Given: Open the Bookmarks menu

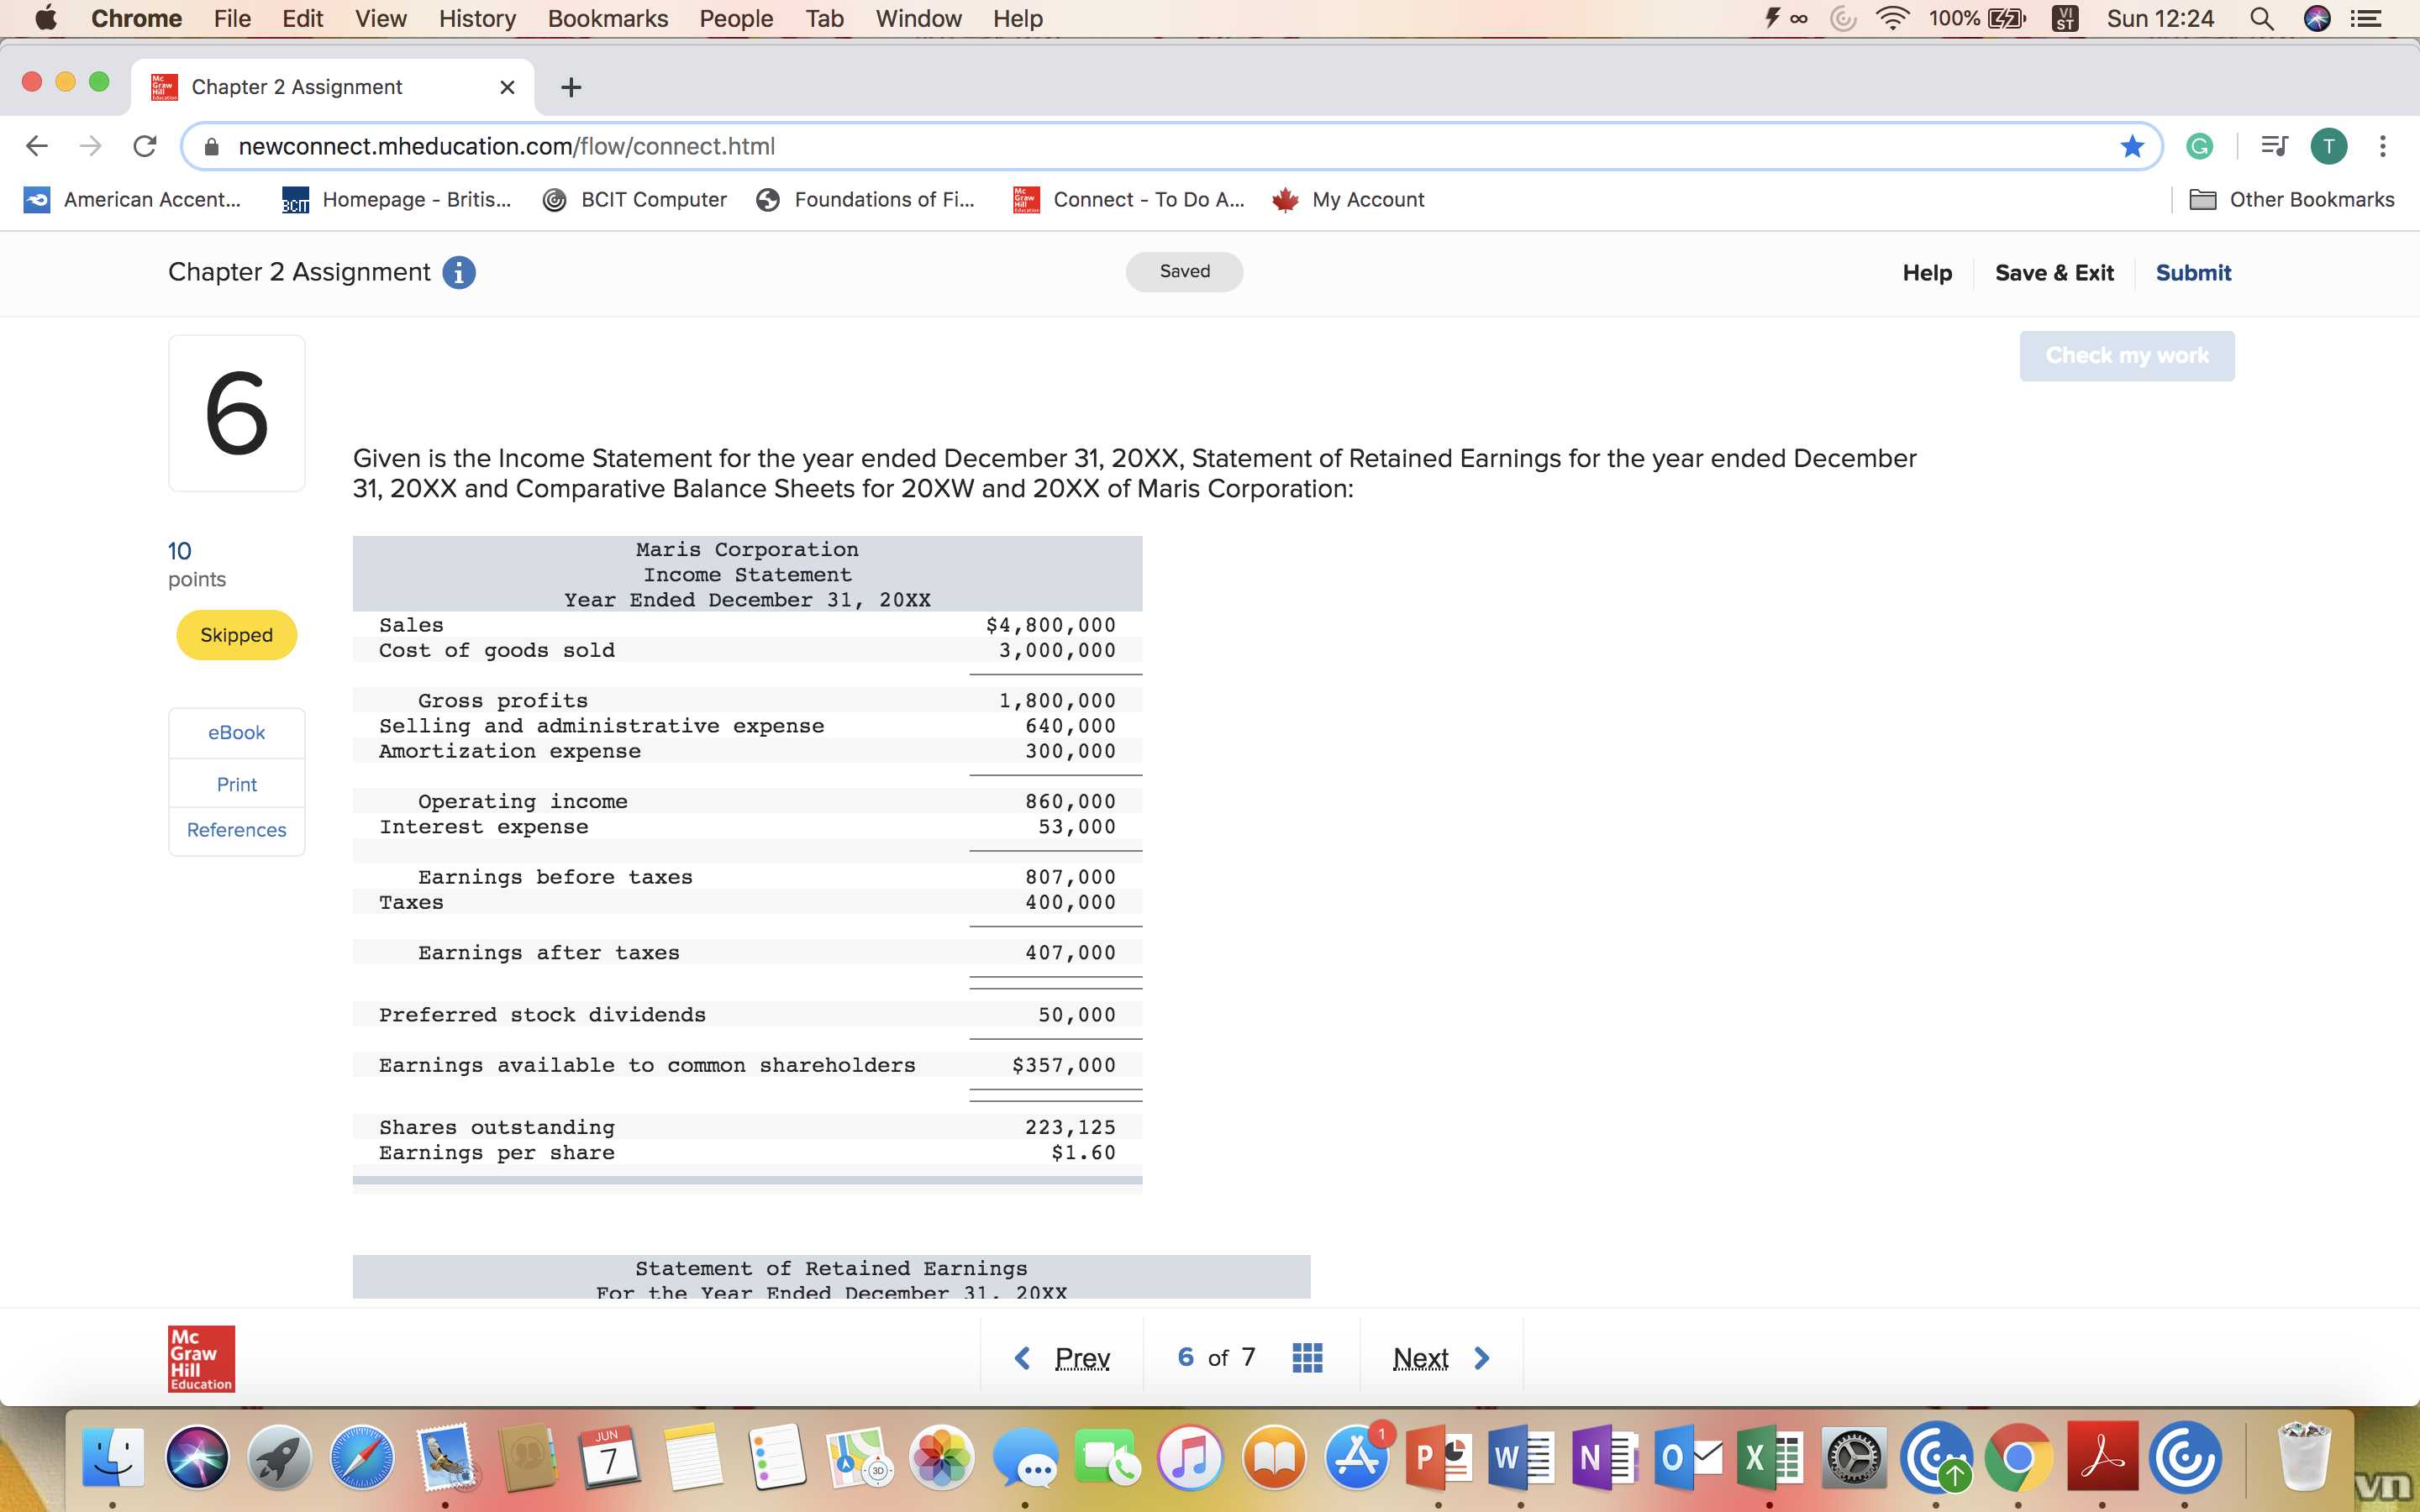Looking at the screenshot, I should click(607, 18).
